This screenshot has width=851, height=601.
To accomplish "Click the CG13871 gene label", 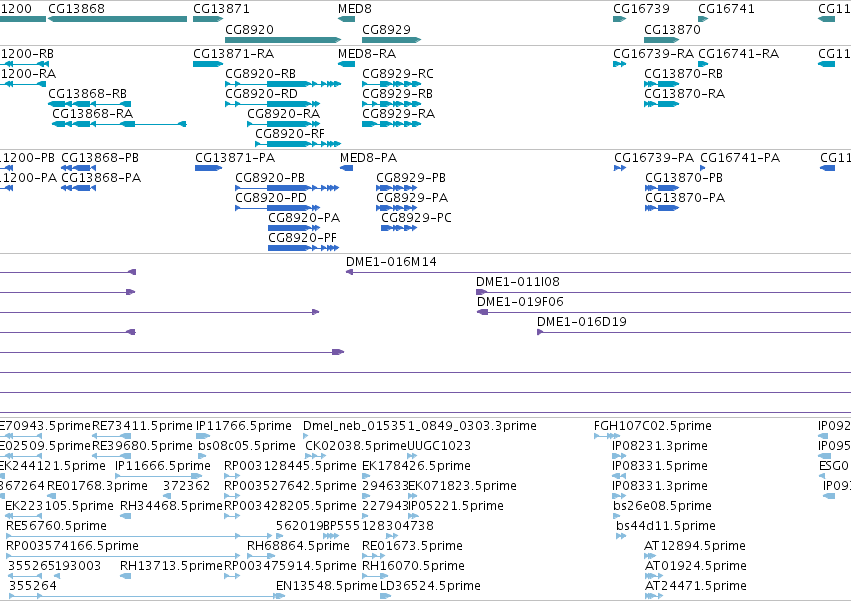I will point(221,9).
